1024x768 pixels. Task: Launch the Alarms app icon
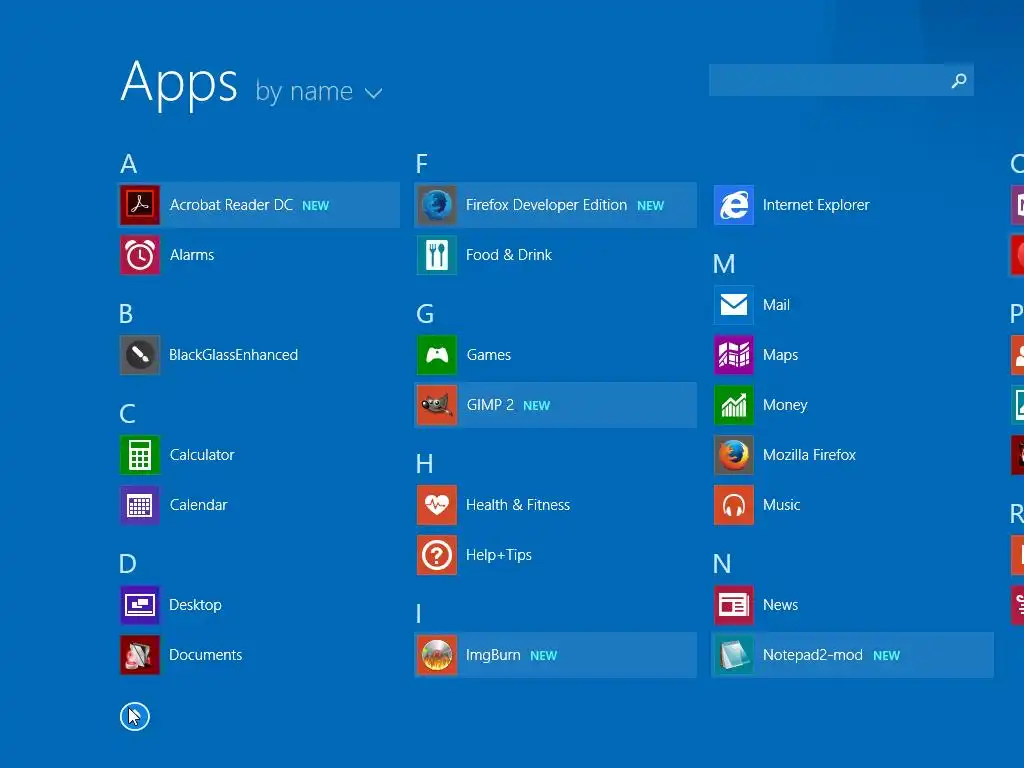[140, 255]
